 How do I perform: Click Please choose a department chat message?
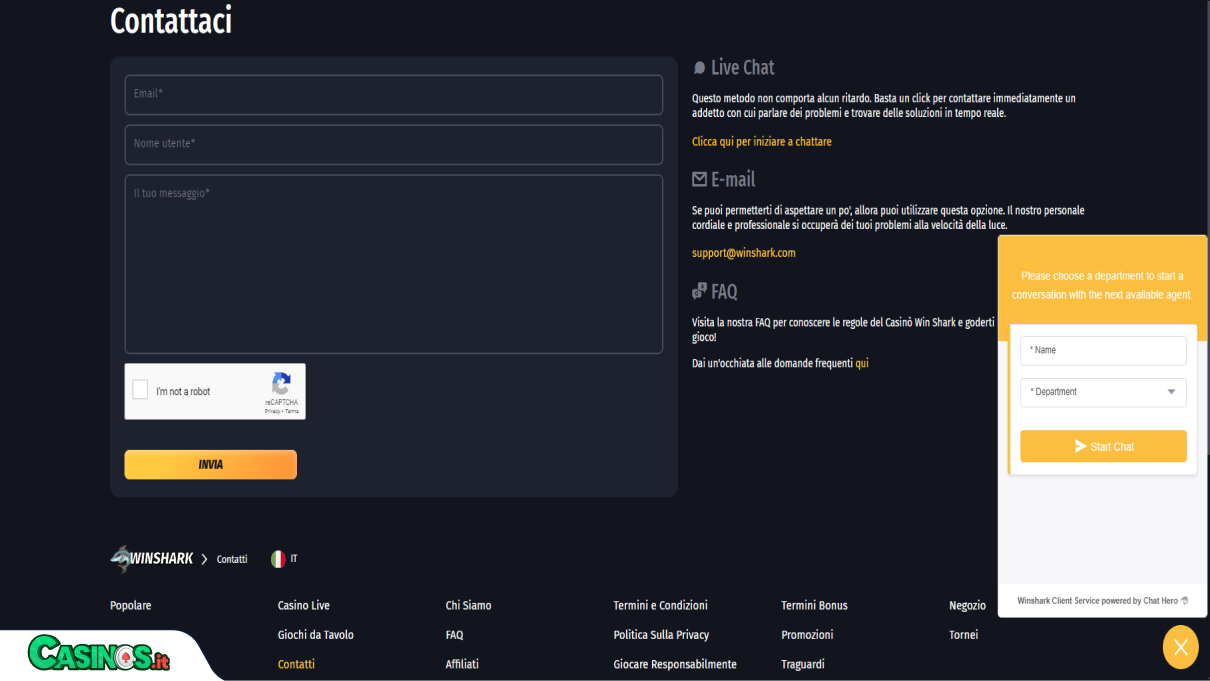pos(1102,285)
